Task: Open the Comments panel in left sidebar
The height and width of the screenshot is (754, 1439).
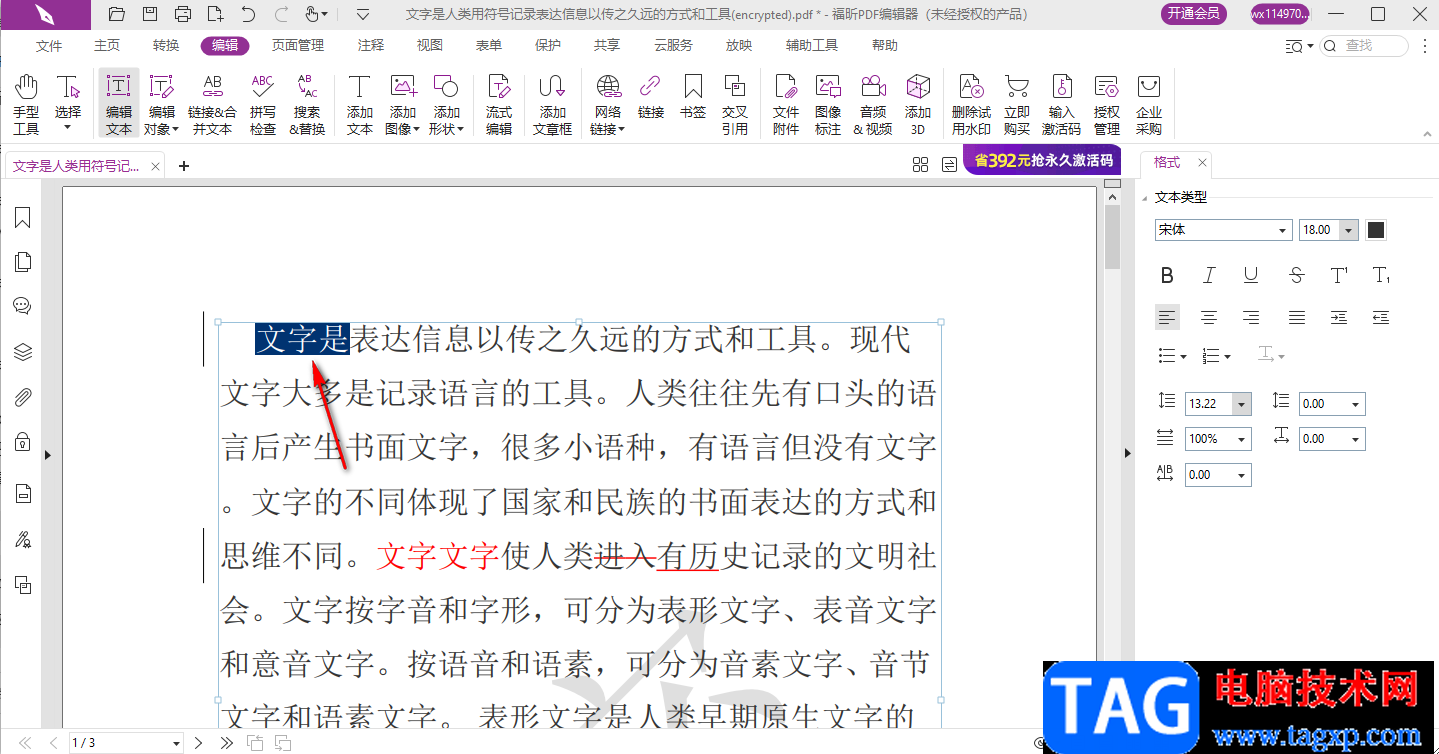Action: (x=23, y=306)
